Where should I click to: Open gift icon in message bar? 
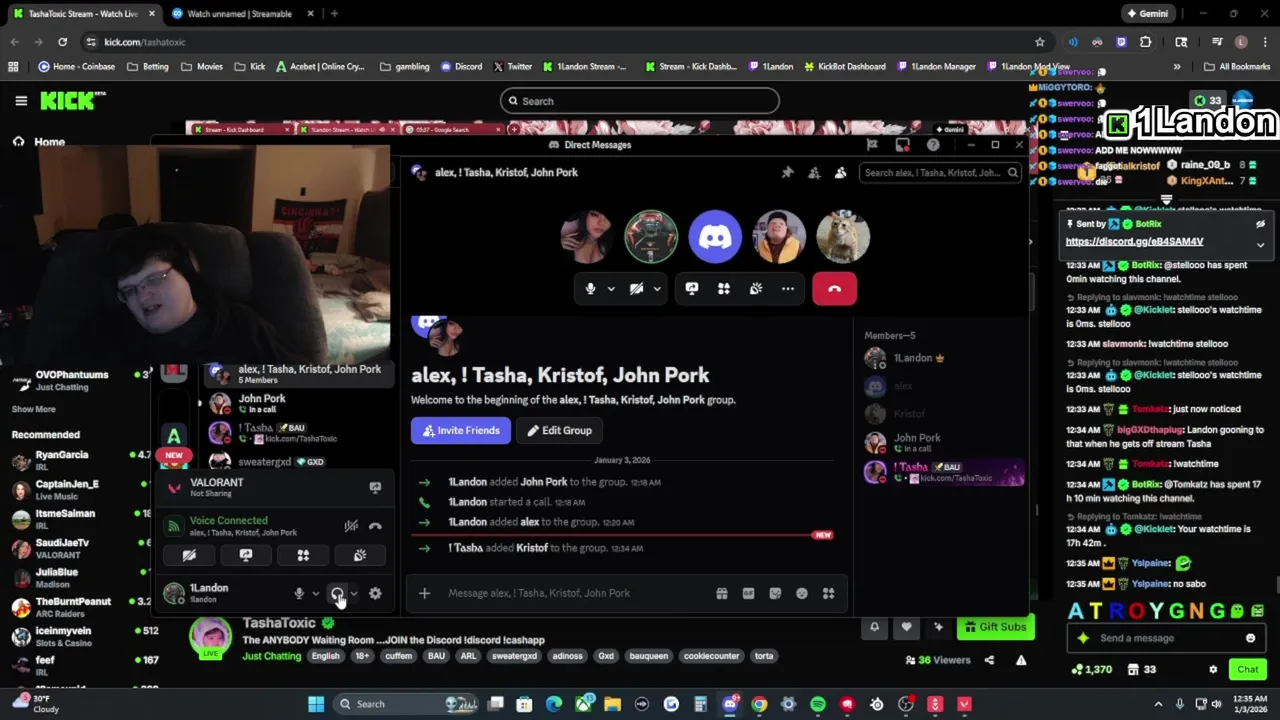click(x=721, y=593)
